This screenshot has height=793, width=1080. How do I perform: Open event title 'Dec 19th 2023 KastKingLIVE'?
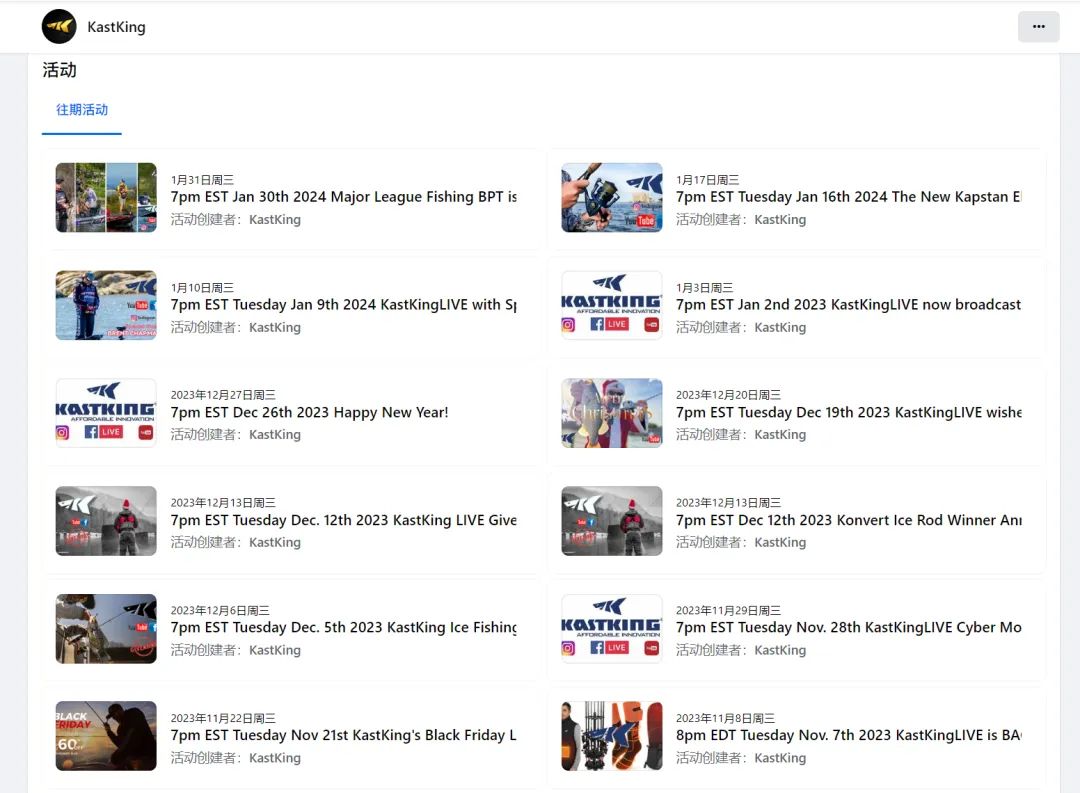coord(849,412)
